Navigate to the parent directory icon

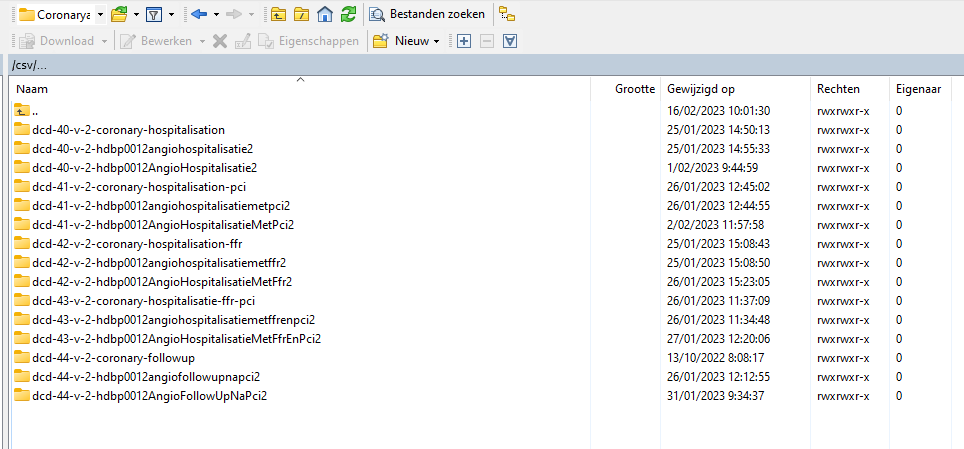click(x=278, y=14)
